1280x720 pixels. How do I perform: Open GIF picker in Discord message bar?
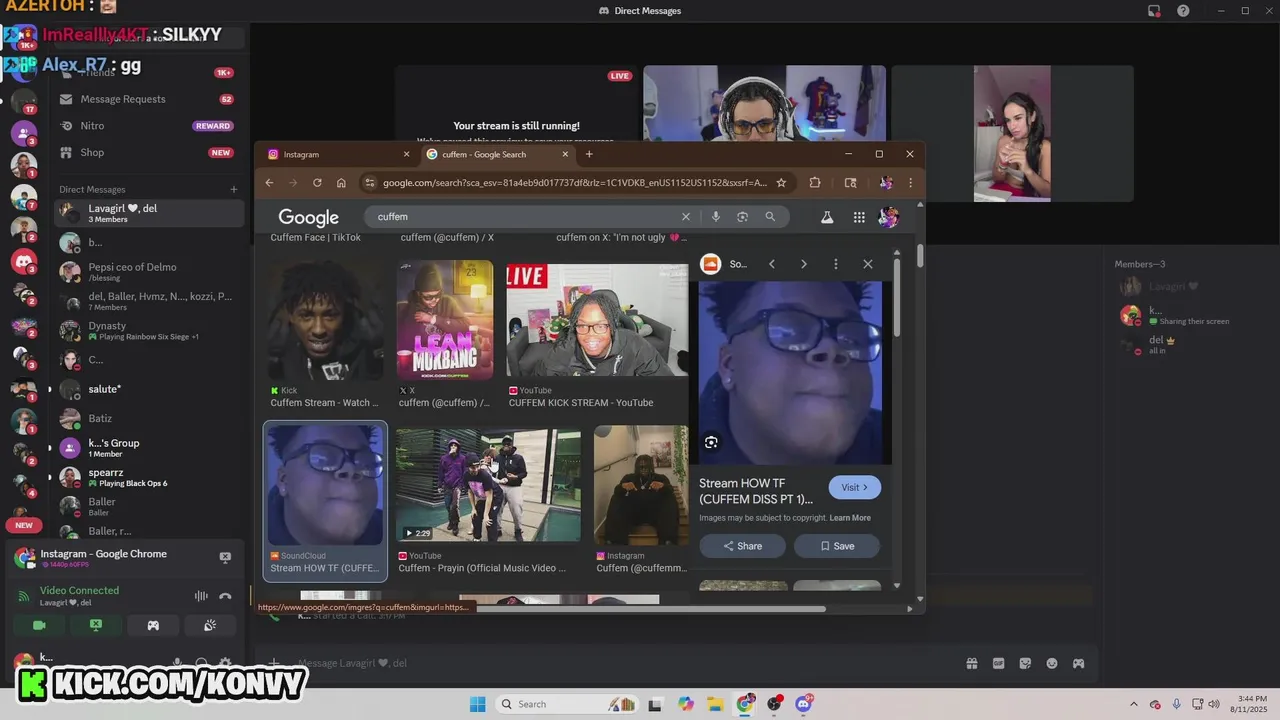pyautogui.click(x=998, y=663)
